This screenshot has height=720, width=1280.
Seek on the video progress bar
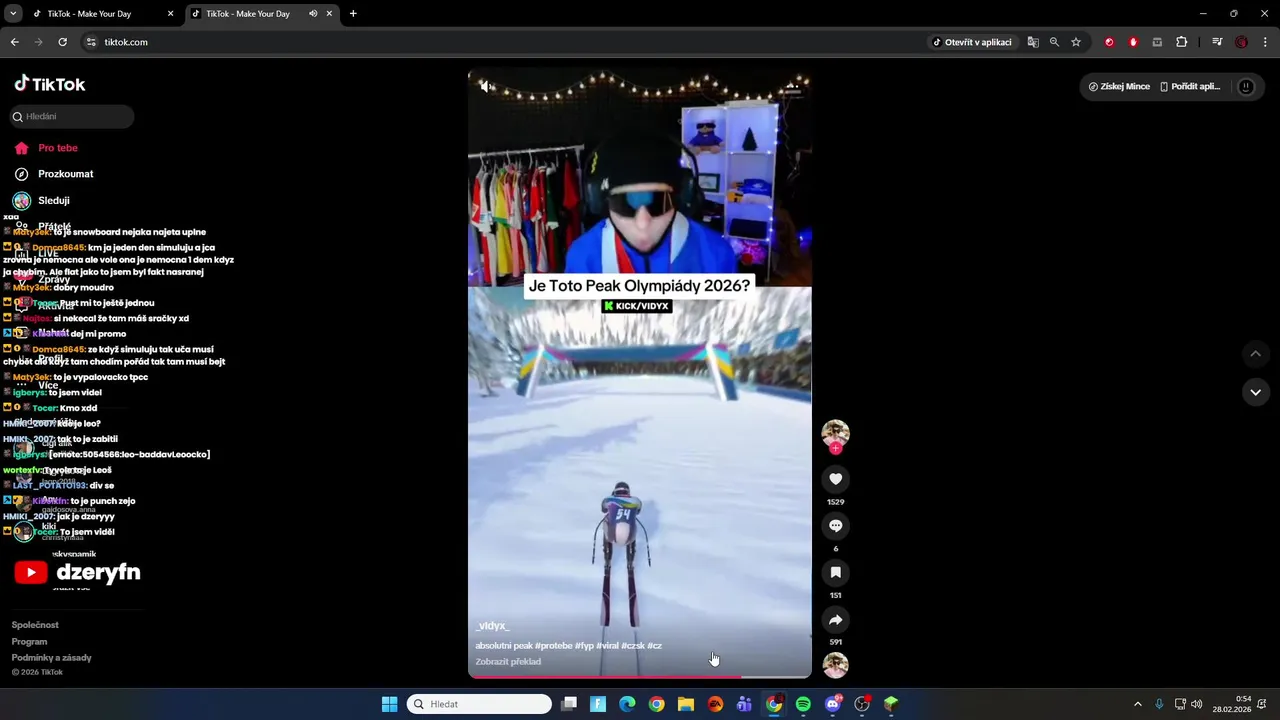click(640, 677)
